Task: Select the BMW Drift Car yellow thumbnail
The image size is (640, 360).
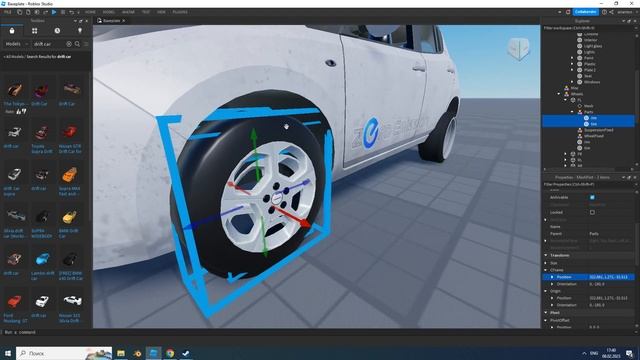Action: click(x=70, y=217)
